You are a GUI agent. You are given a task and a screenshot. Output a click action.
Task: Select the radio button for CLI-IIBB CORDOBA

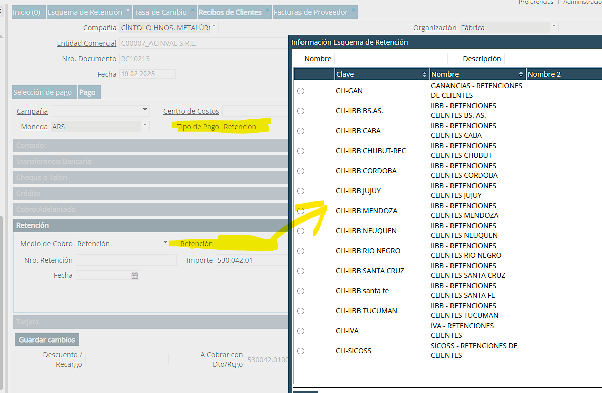click(301, 171)
